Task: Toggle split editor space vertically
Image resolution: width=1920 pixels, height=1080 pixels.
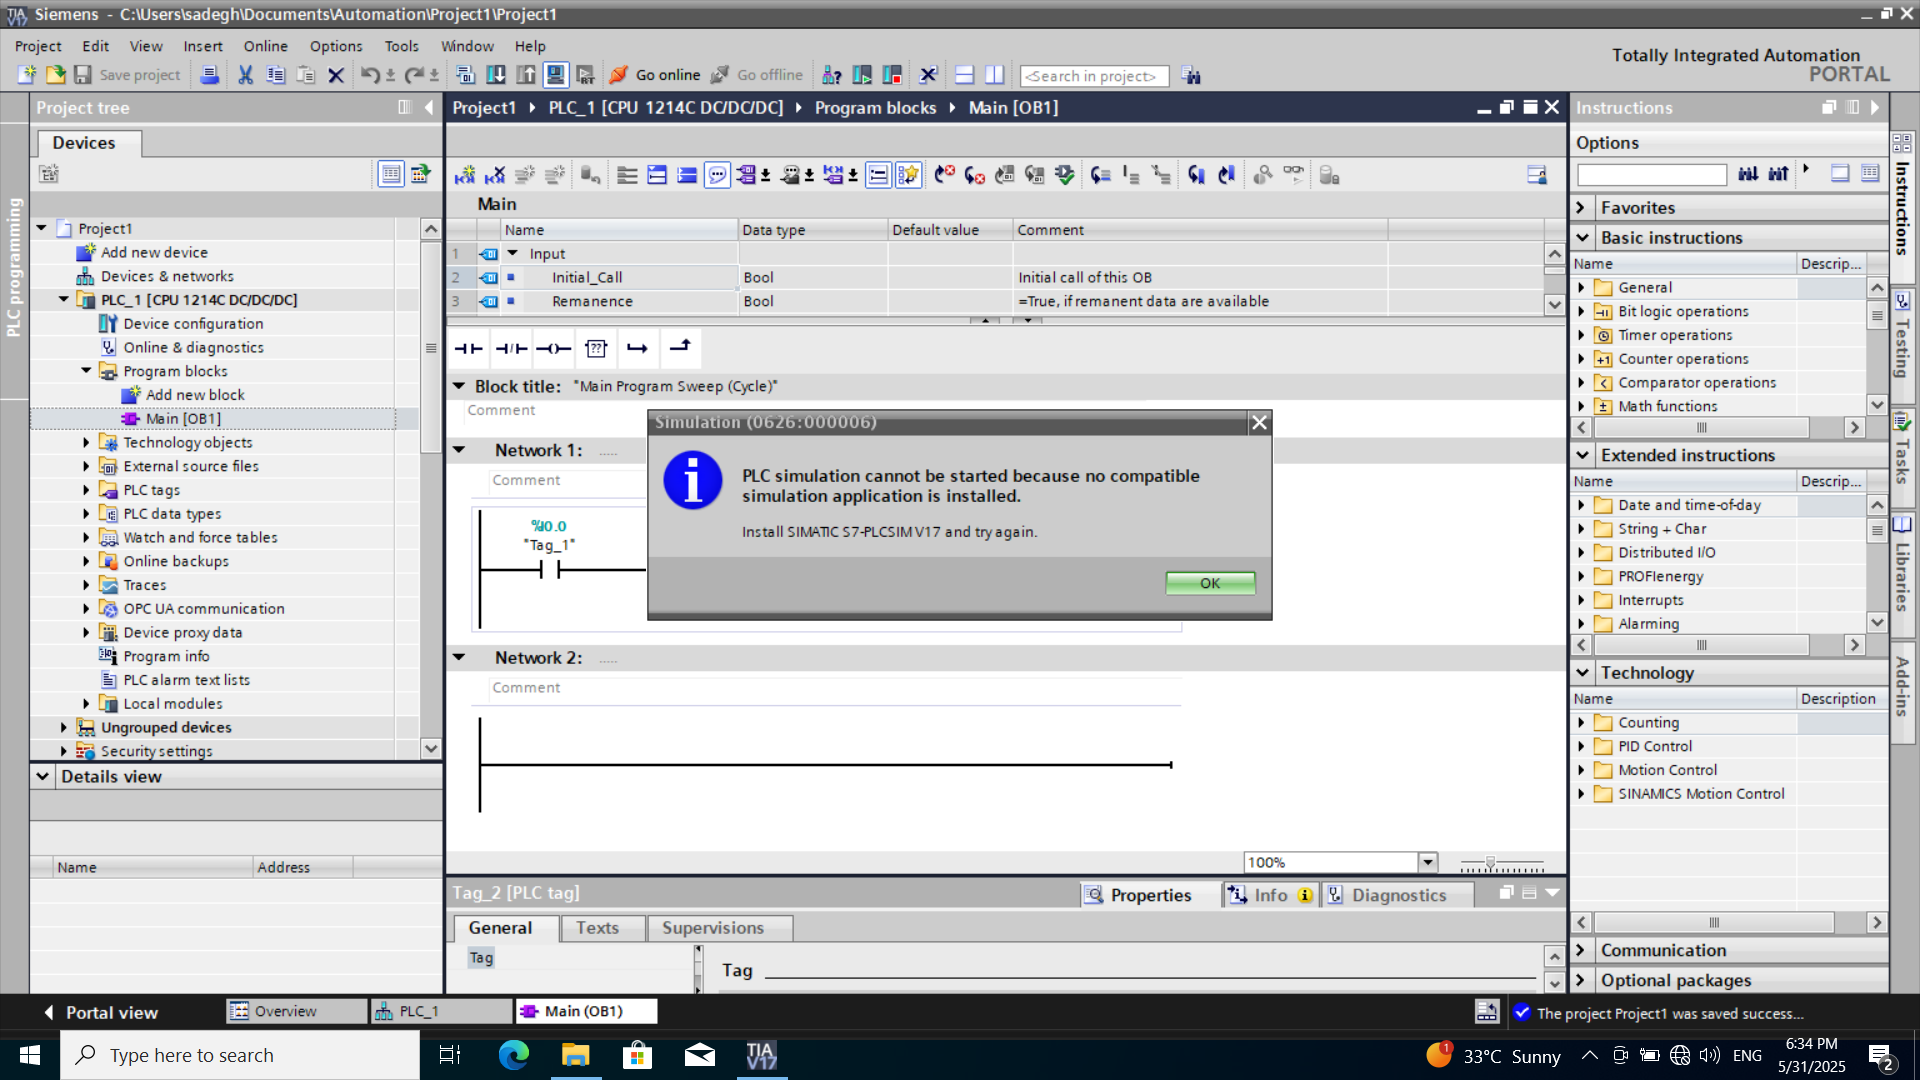Action: [x=994, y=75]
